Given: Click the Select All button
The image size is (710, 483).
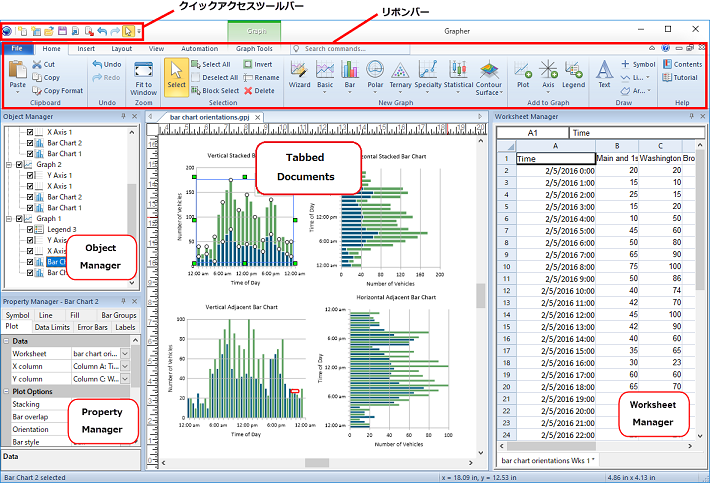Looking at the screenshot, I should tap(211, 64).
